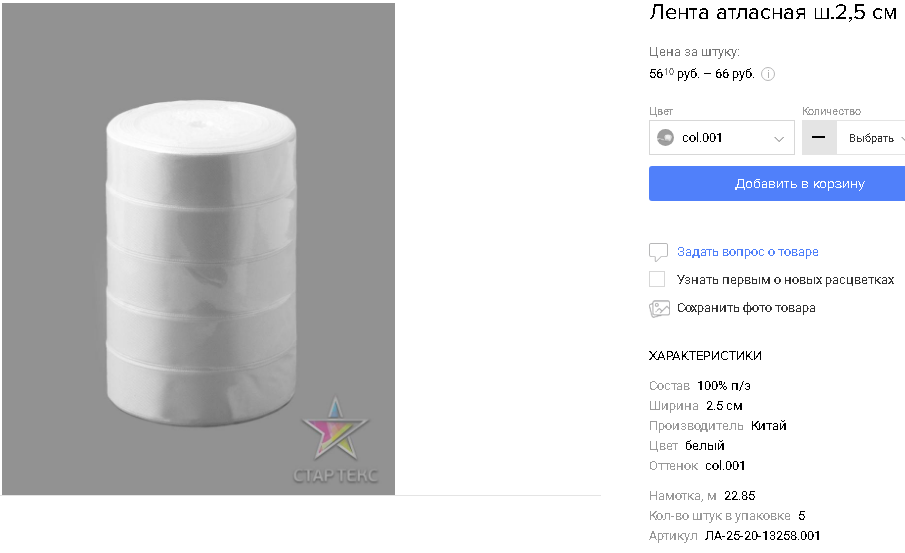
Task: Click the Узнать первым о новых расцветках label
Action: [x=785, y=280]
